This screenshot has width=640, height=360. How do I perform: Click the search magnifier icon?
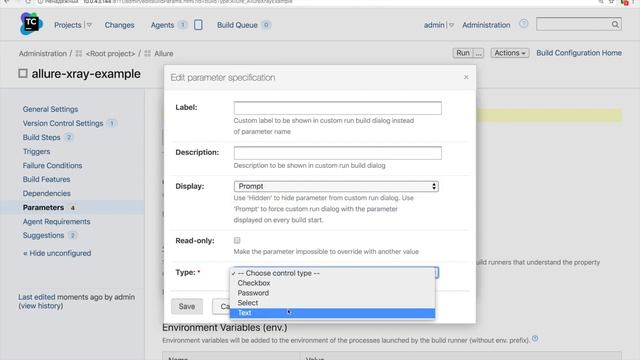click(x=615, y=24)
